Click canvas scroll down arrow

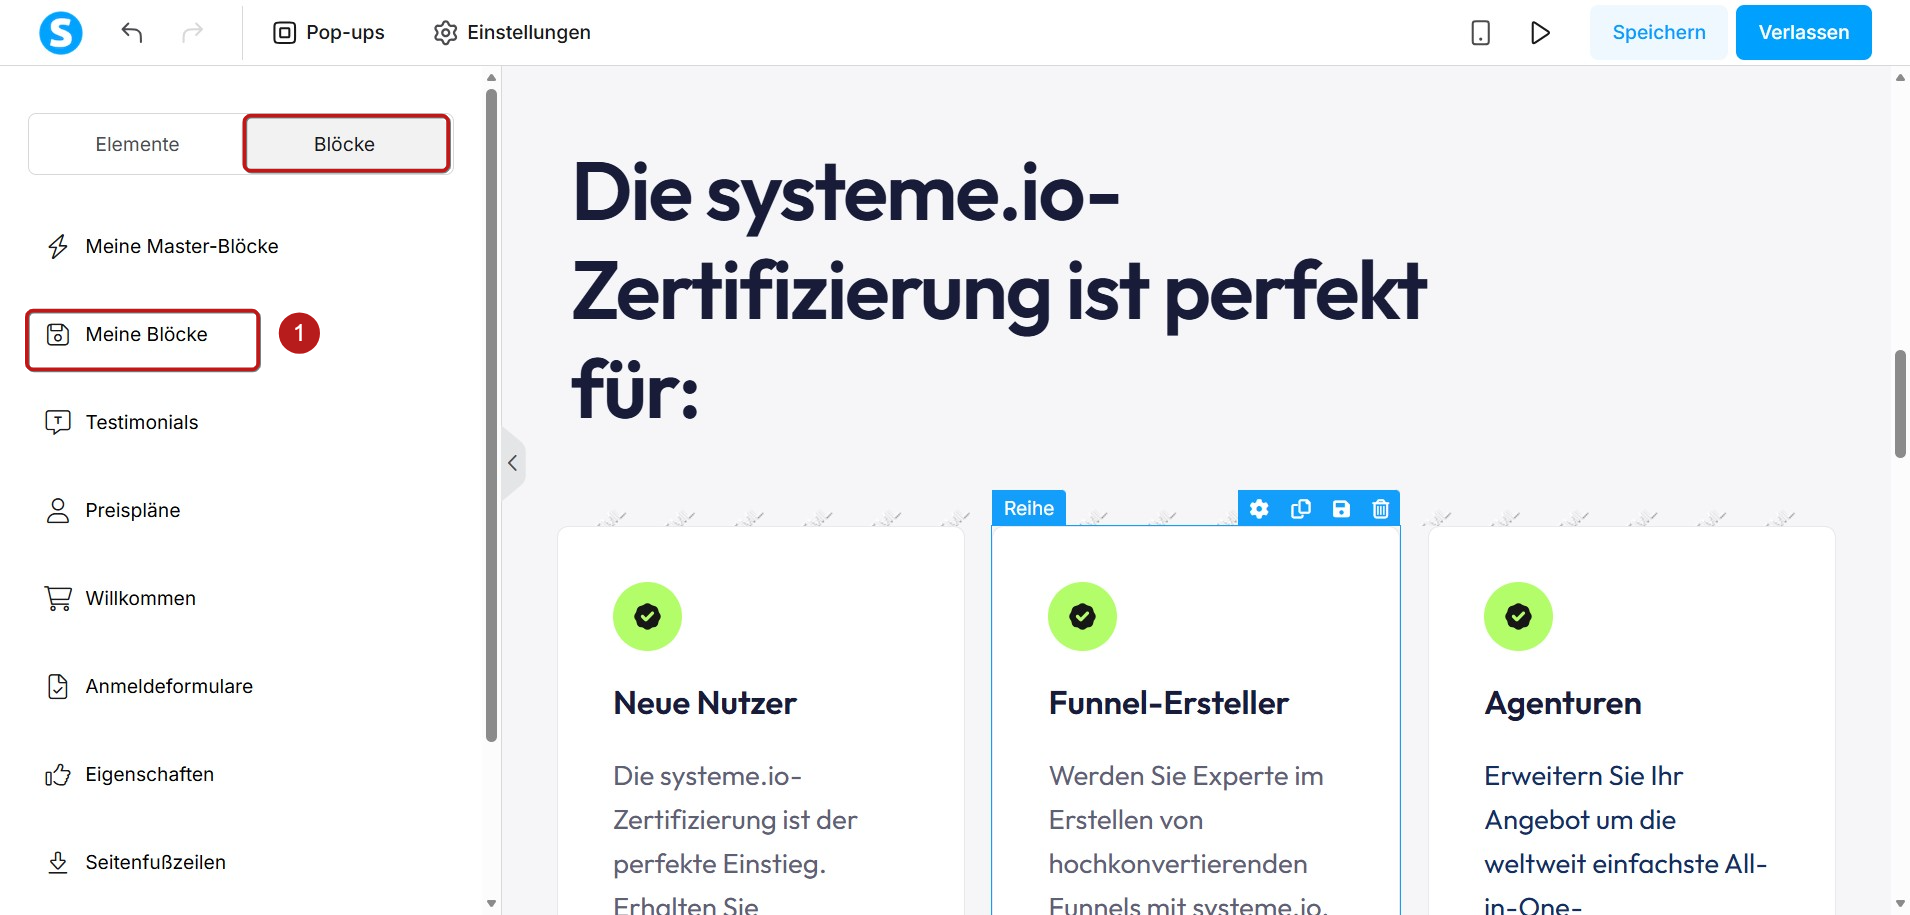pyautogui.click(x=1900, y=903)
